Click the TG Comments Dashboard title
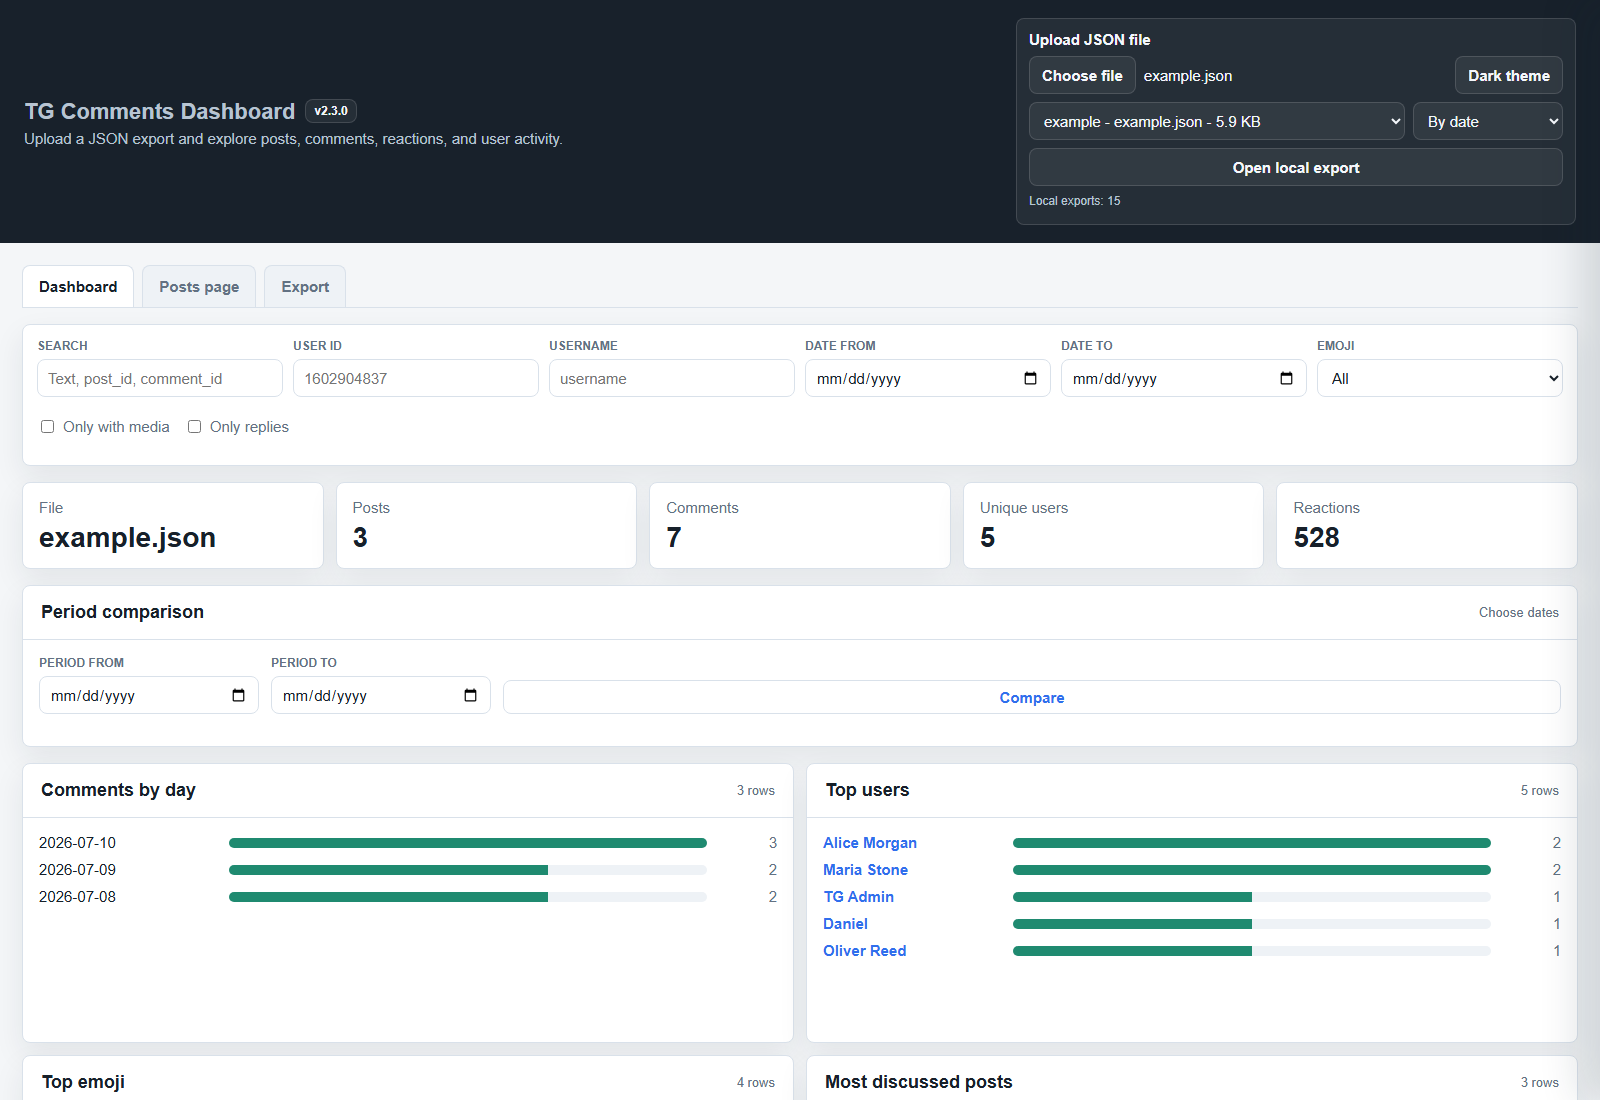This screenshot has width=1600, height=1100. click(x=160, y=111)
